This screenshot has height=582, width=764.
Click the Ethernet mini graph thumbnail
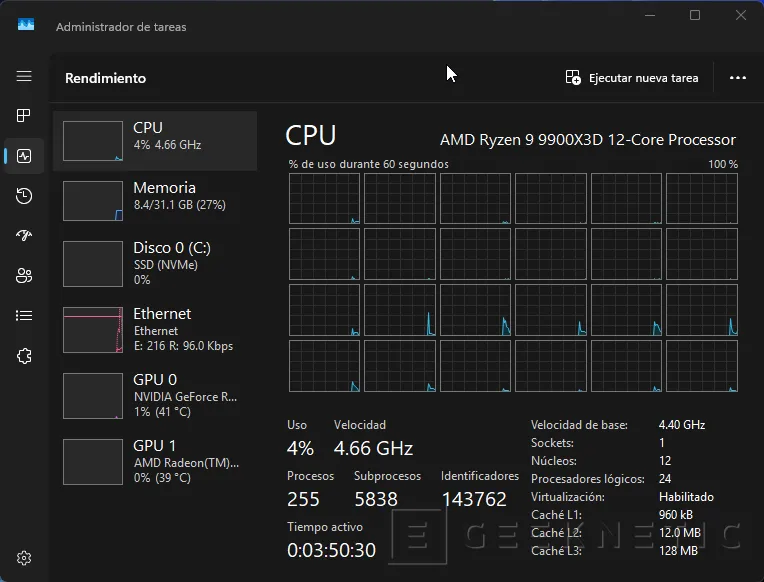[93, 330]
